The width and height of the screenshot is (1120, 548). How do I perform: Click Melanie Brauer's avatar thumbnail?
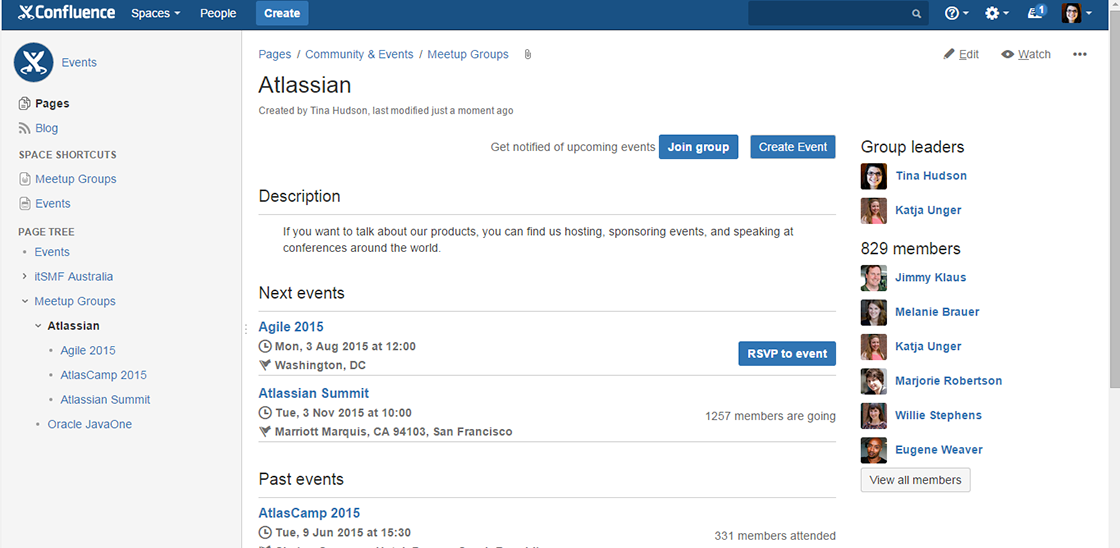[x=874, y=312]
